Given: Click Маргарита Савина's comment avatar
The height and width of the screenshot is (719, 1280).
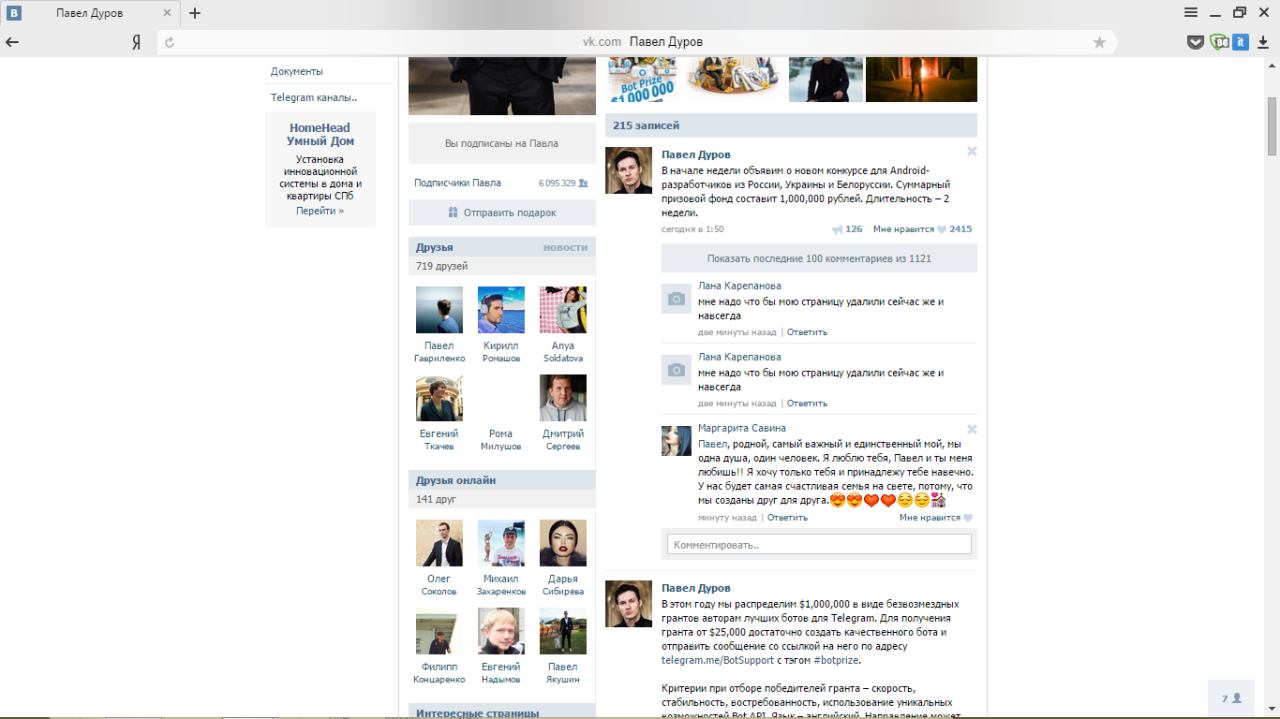Looking at the screenshot, I should (x=677, y=441).
